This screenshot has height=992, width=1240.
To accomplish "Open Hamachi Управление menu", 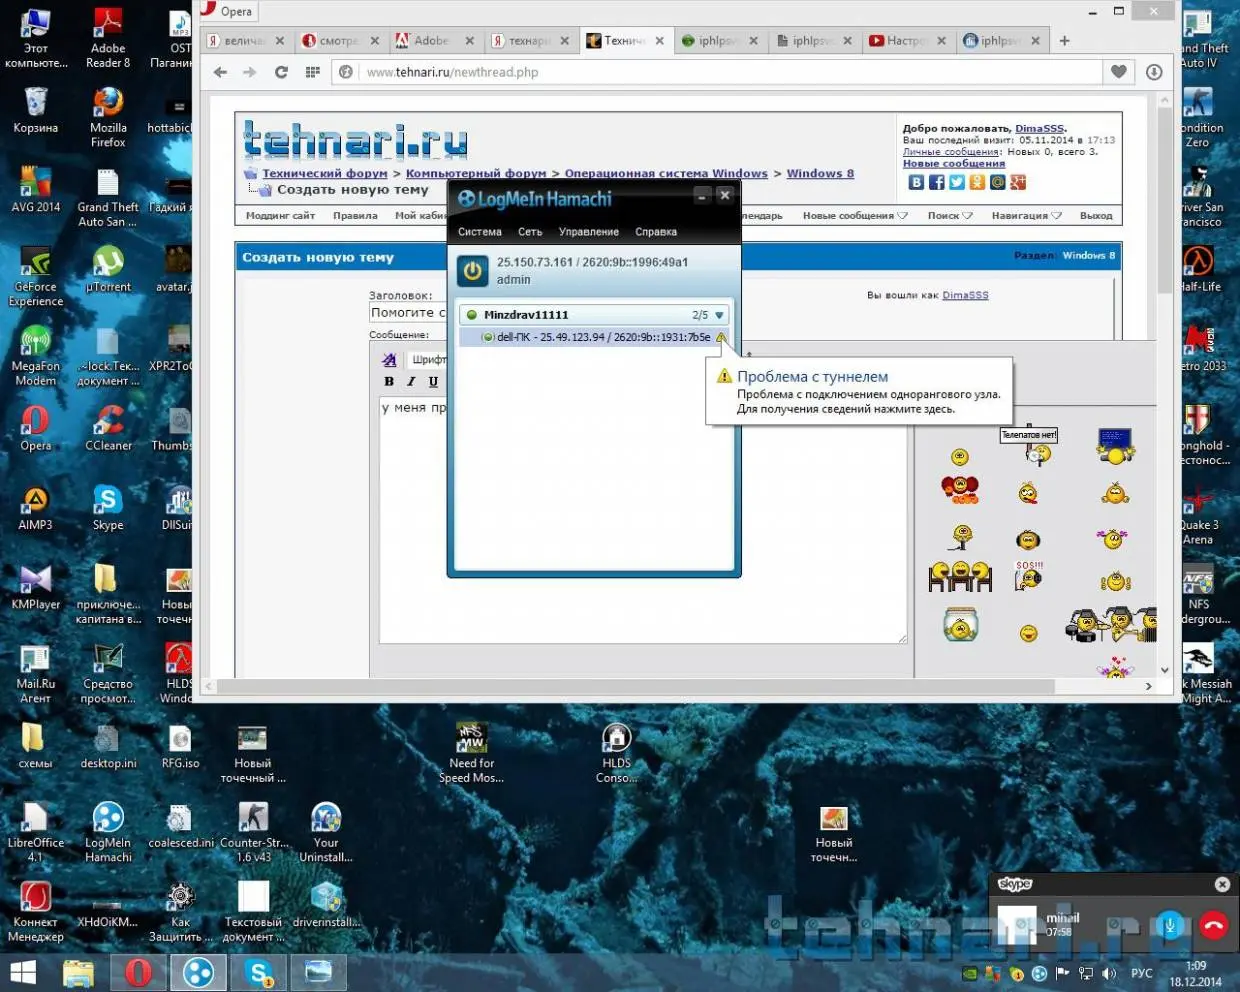I will coord(589,232).
